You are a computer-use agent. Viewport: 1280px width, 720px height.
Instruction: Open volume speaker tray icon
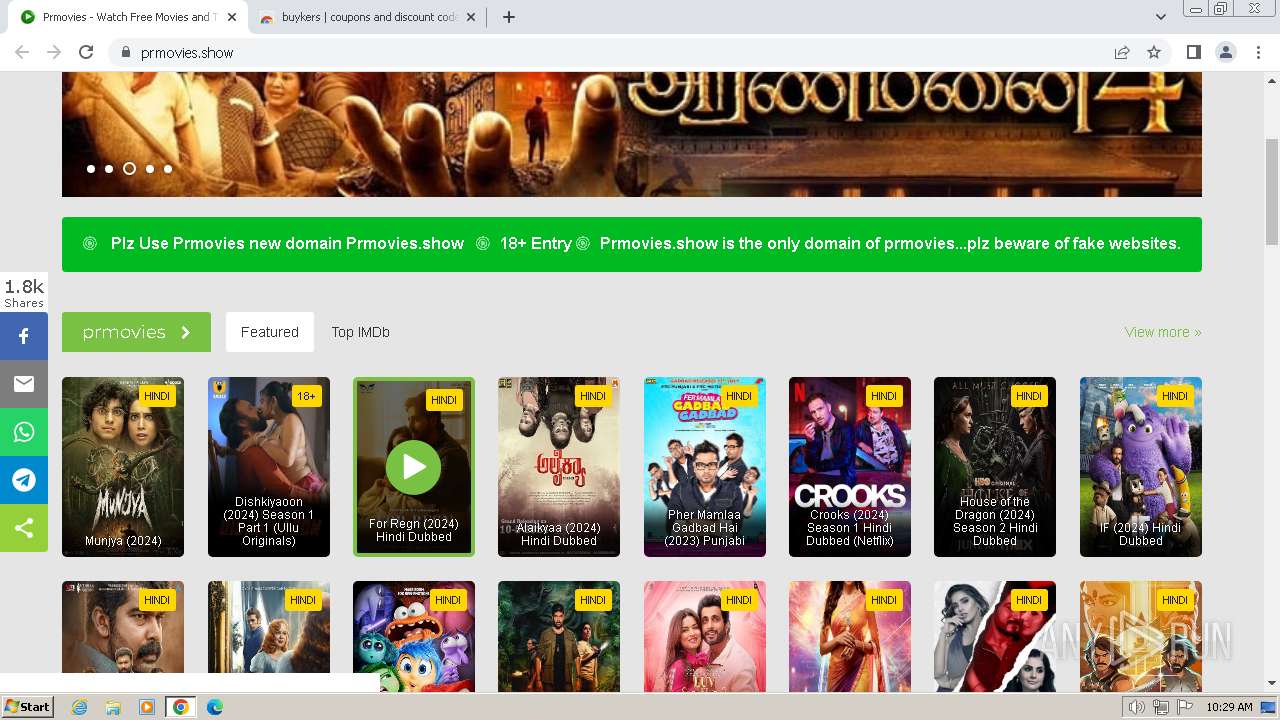point(1136,707)
